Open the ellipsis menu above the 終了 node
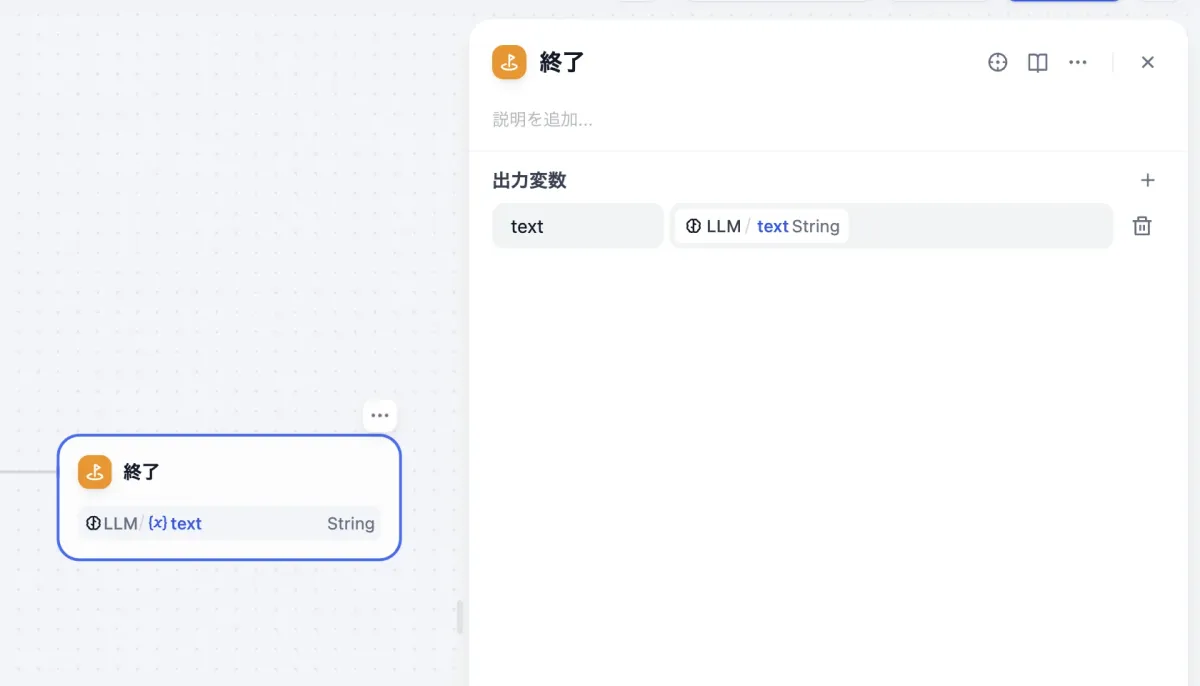1200x686 pixels. [379, 415]
